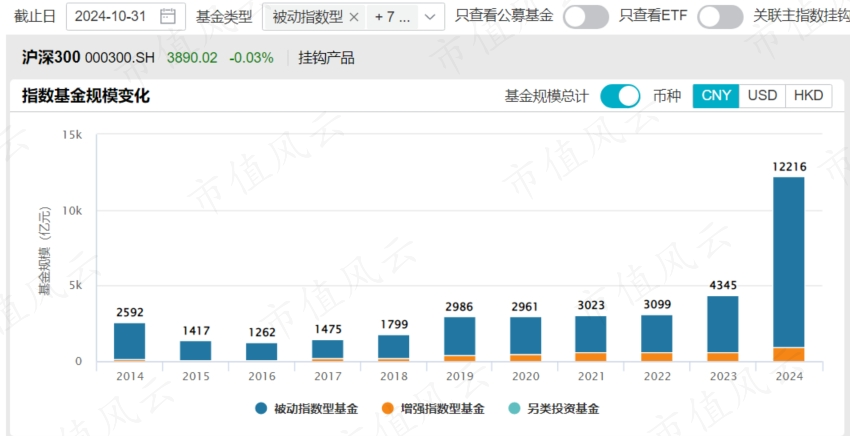850x436 pixels.
Task: Switch currency to USD
Action: coord(762,96)
